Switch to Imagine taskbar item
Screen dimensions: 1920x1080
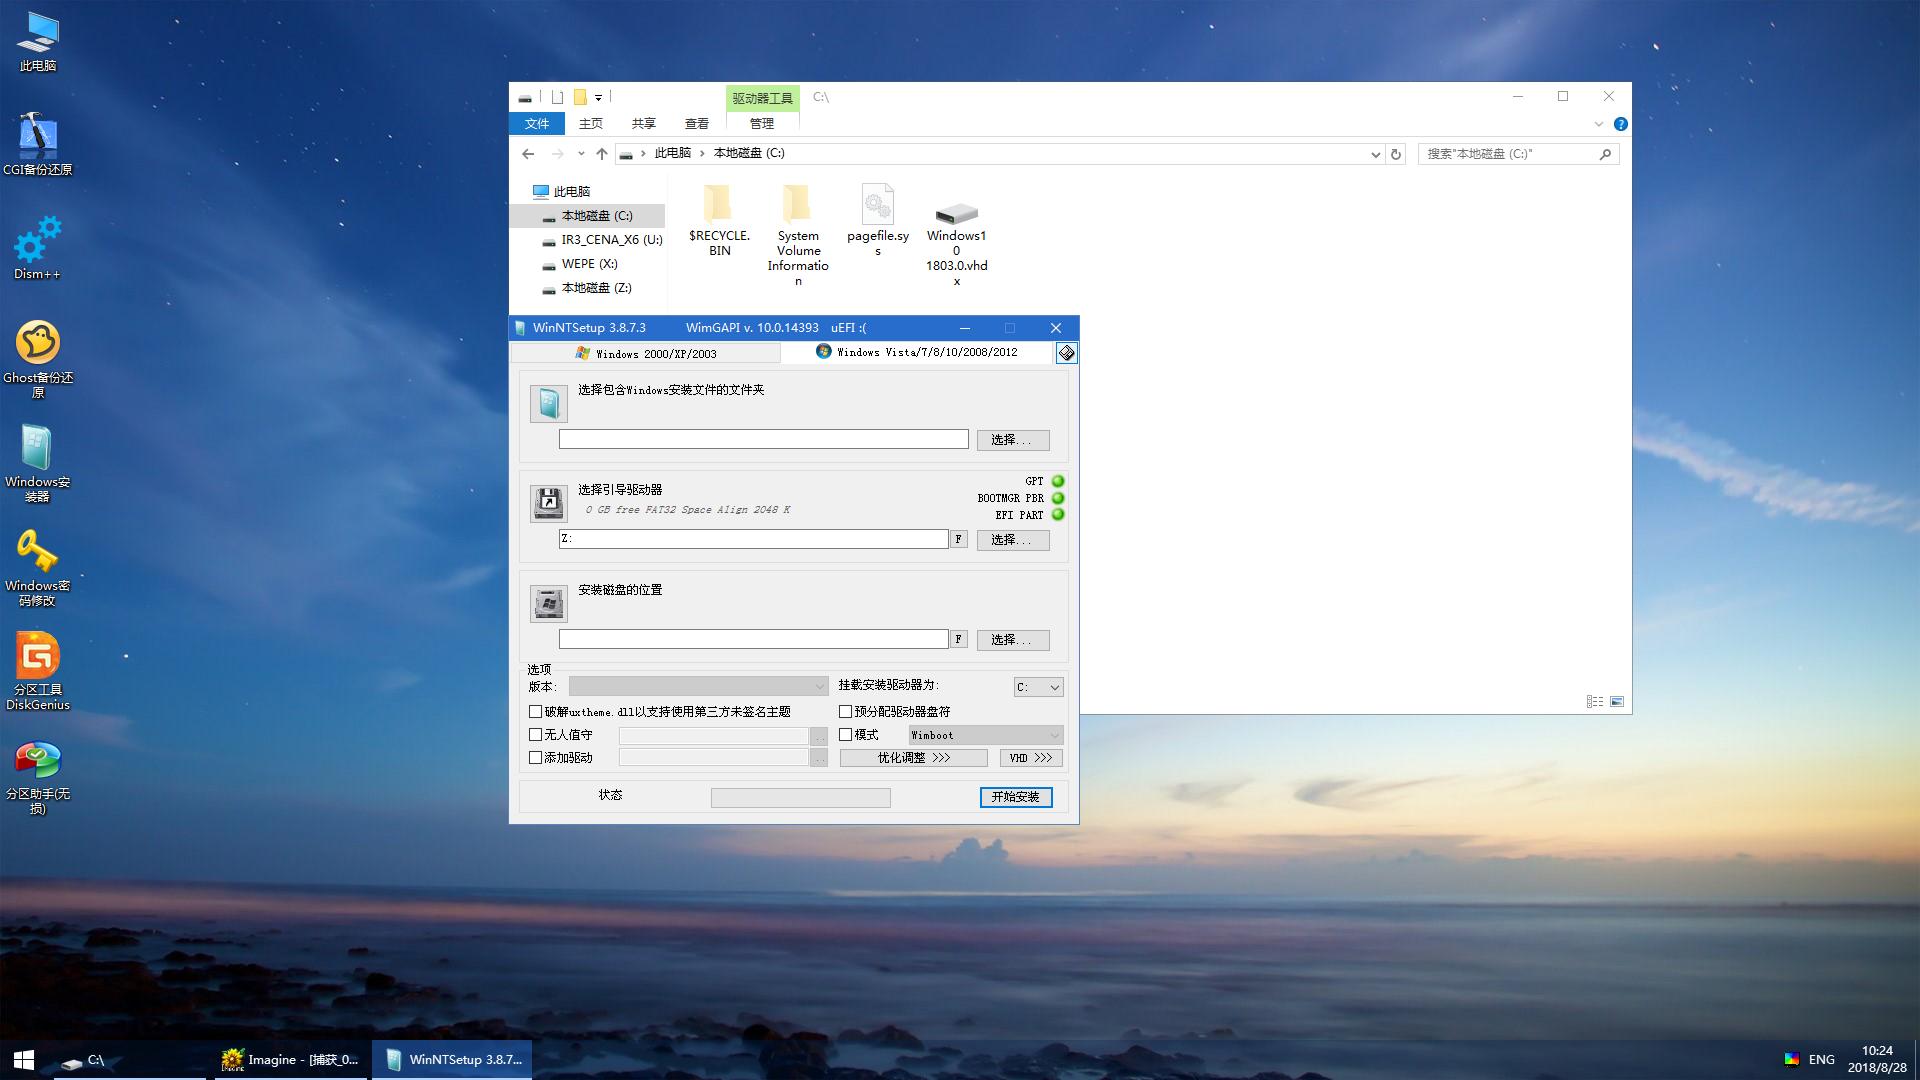click(x=290, y=1060)
